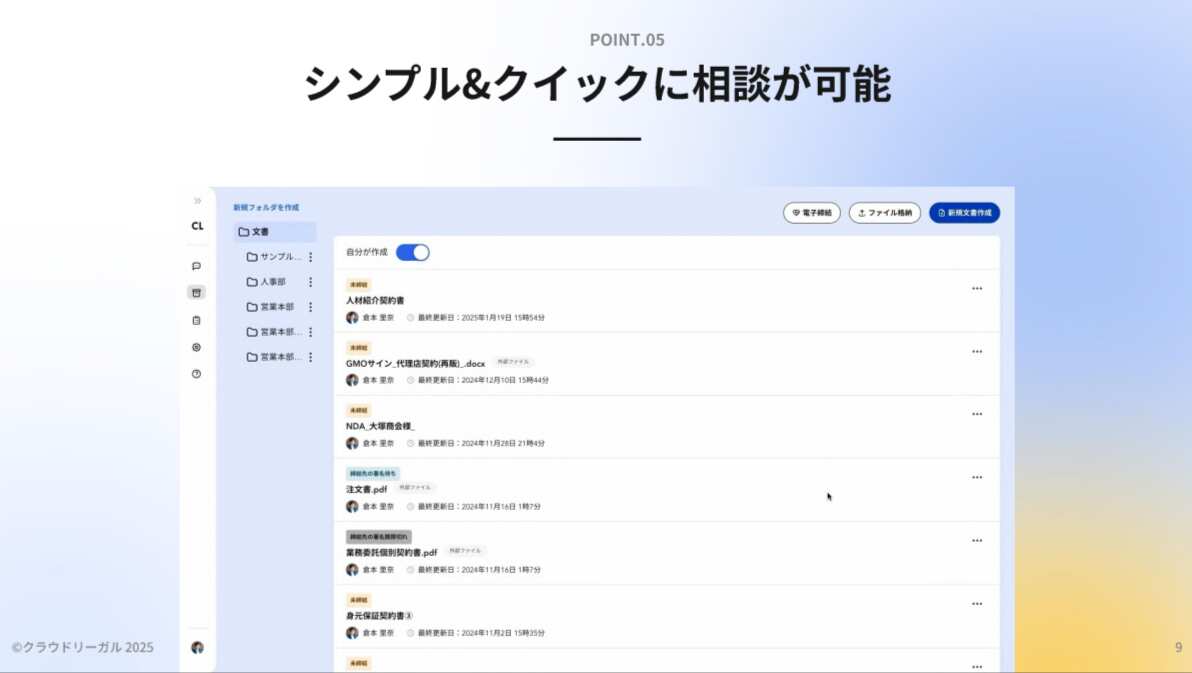1192x673 pixels.
Task: Open the help question-mark icon in the sidebar
Action: tap(197, 374)
